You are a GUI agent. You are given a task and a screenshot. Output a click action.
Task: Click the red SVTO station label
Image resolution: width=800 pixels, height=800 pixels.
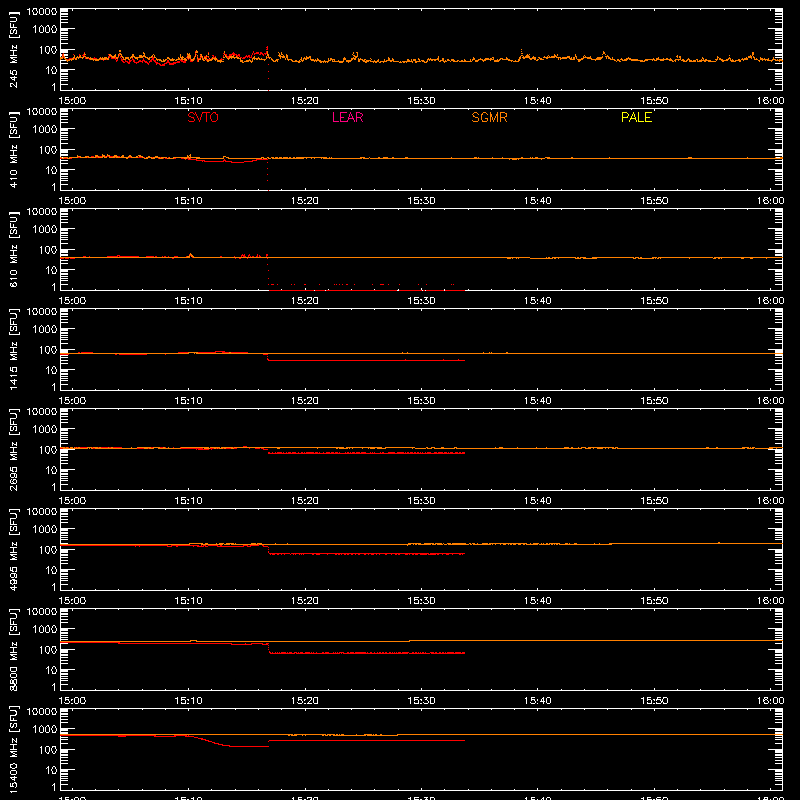click(x=203, y=117)
